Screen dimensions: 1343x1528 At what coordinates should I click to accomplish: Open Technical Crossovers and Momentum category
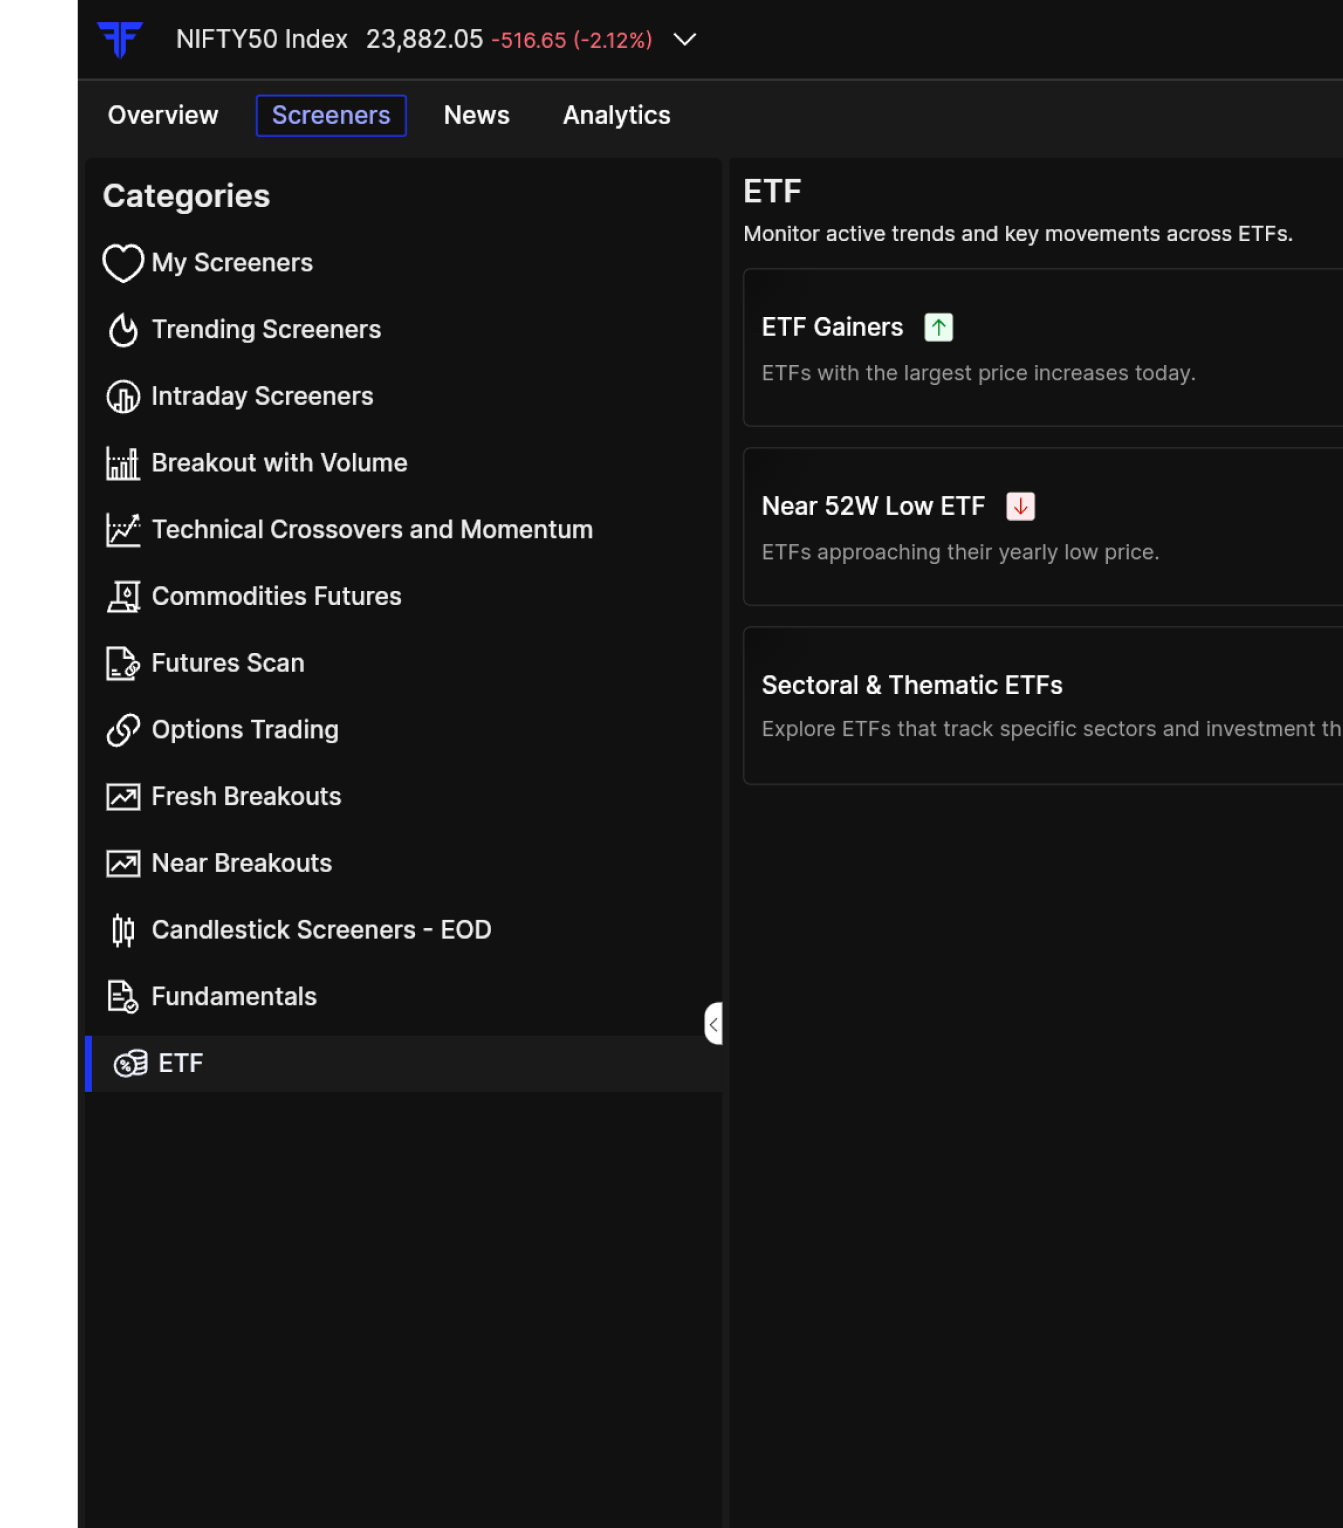[x=372, y=530]
